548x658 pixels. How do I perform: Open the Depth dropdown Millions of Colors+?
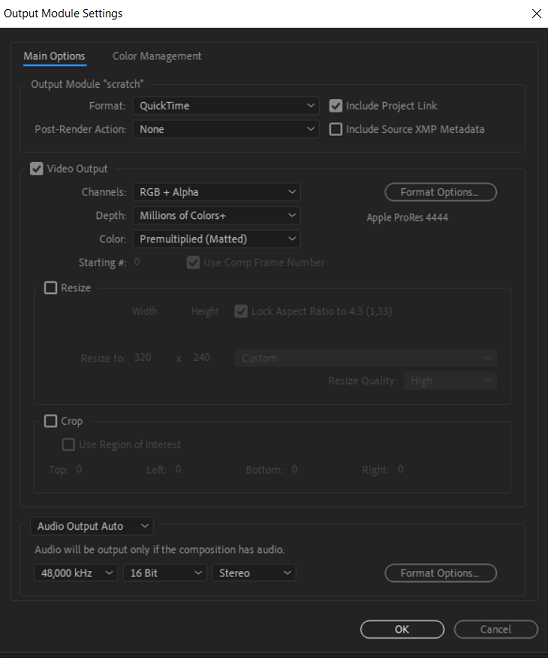tap(217, 216)
